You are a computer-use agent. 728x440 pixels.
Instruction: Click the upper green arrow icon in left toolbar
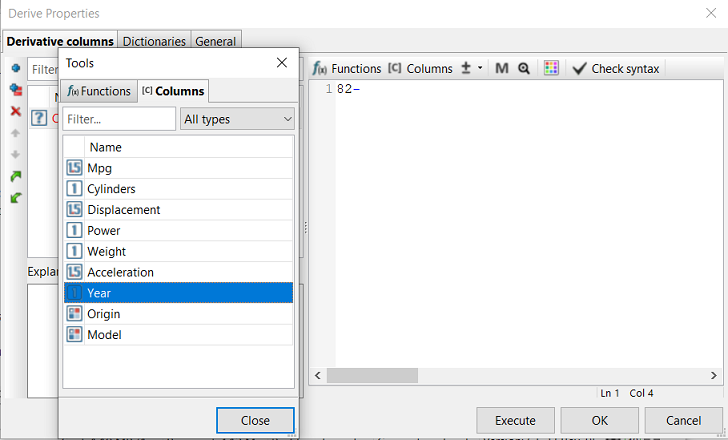click(15, 176)
